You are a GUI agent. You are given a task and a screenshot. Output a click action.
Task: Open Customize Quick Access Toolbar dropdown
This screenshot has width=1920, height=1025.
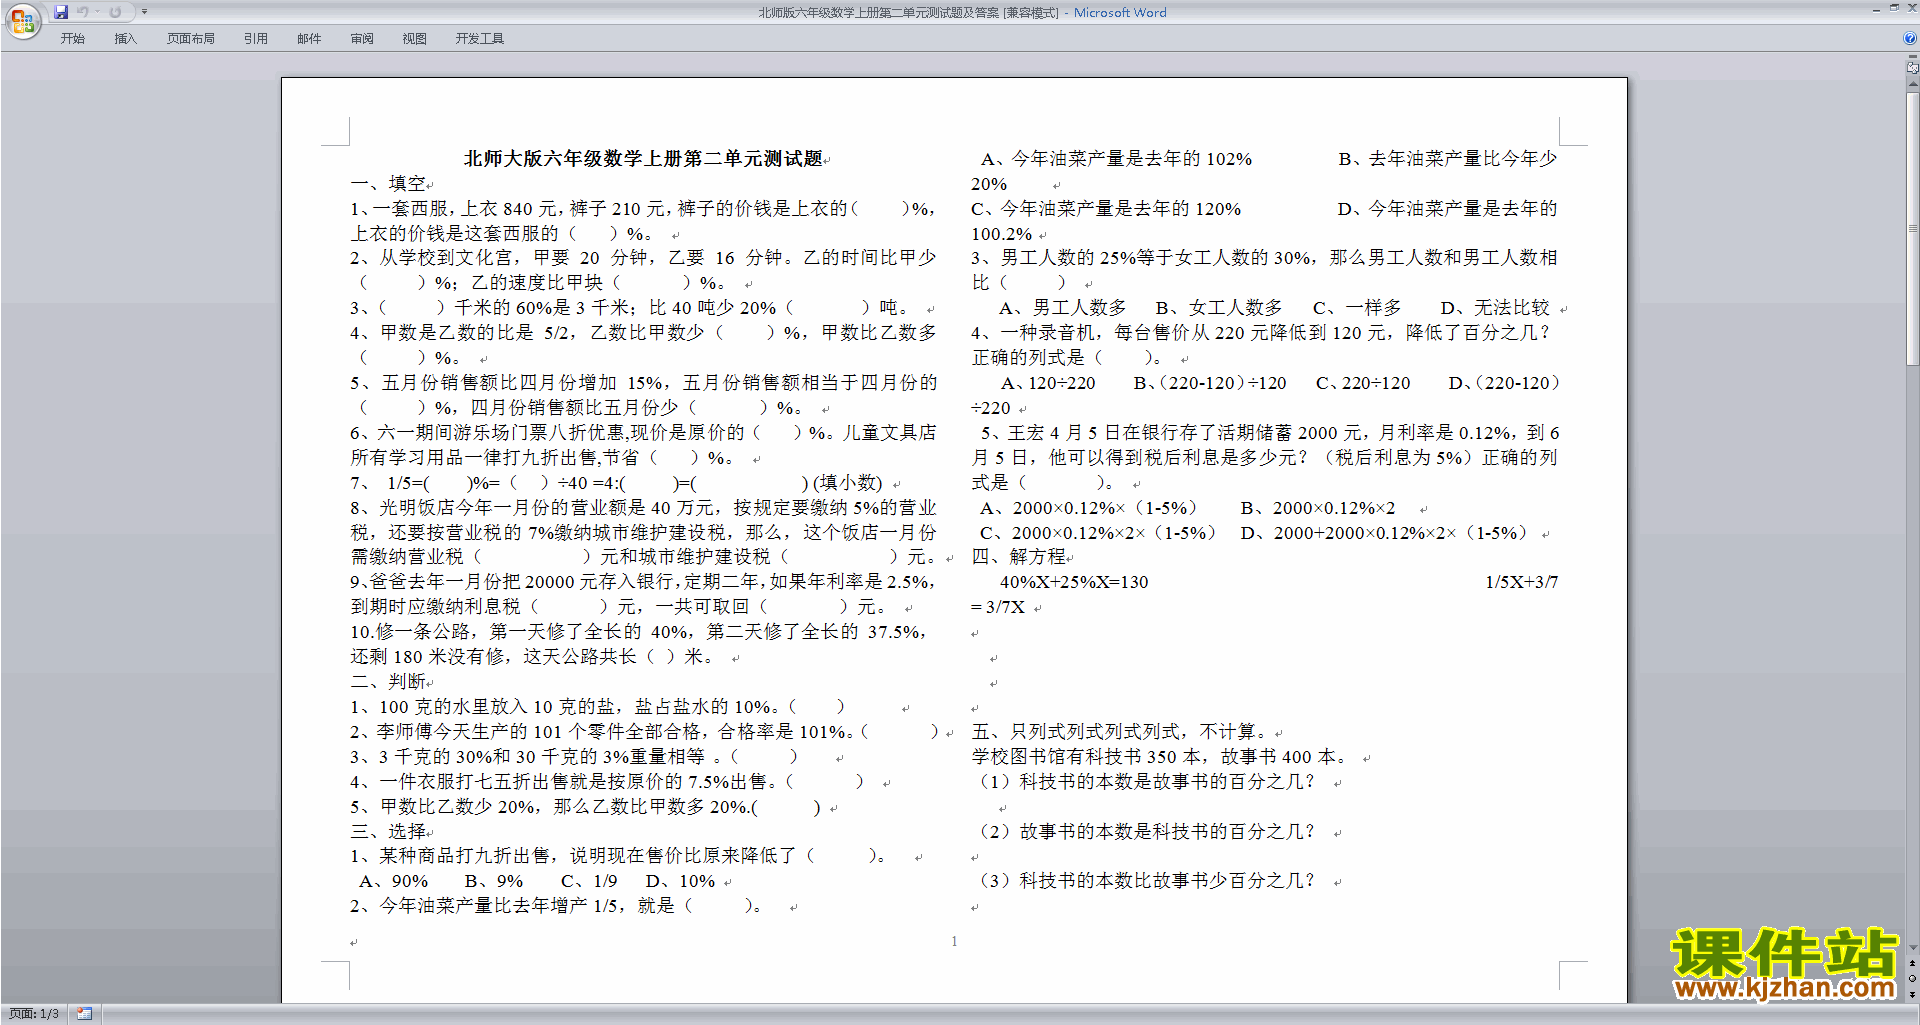[144, 12]
